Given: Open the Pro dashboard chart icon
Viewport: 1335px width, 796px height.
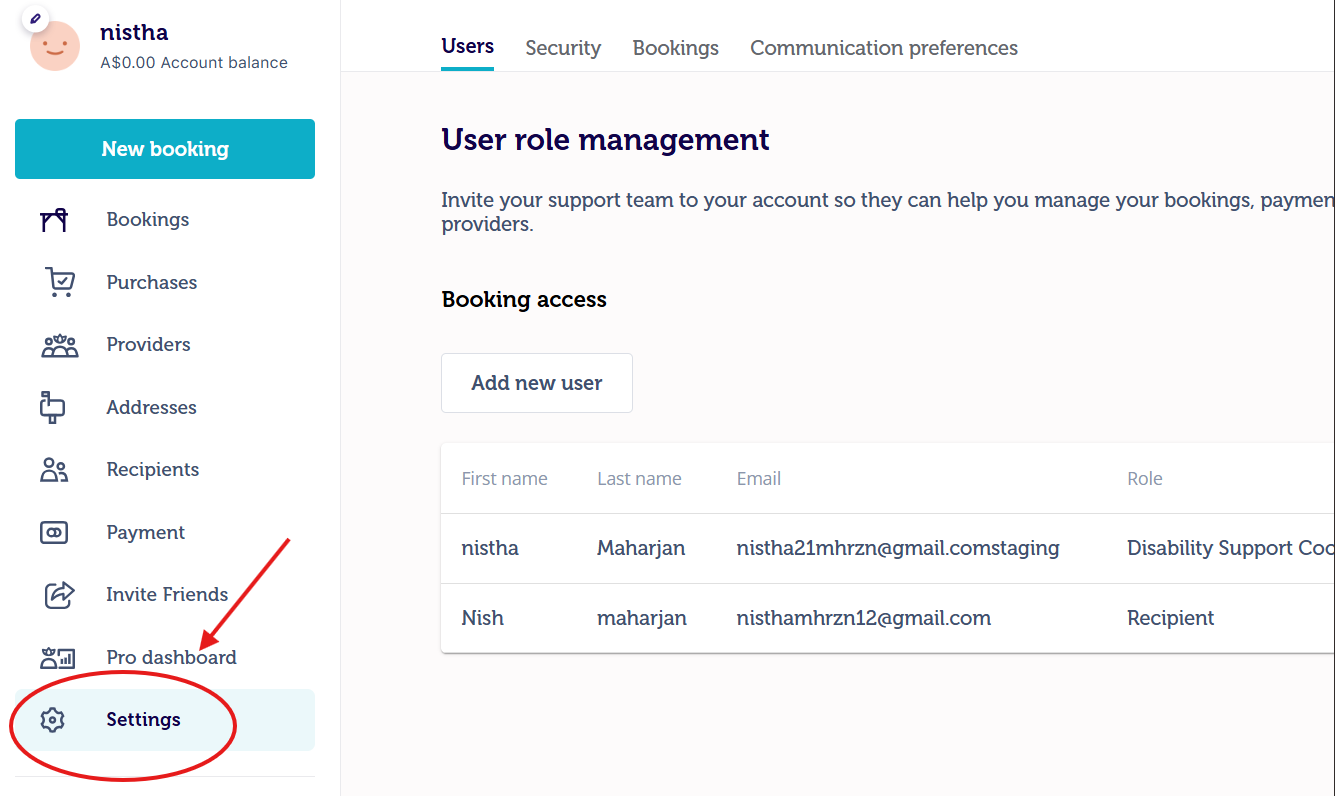Looking at the screenshot, I should 58,657.
